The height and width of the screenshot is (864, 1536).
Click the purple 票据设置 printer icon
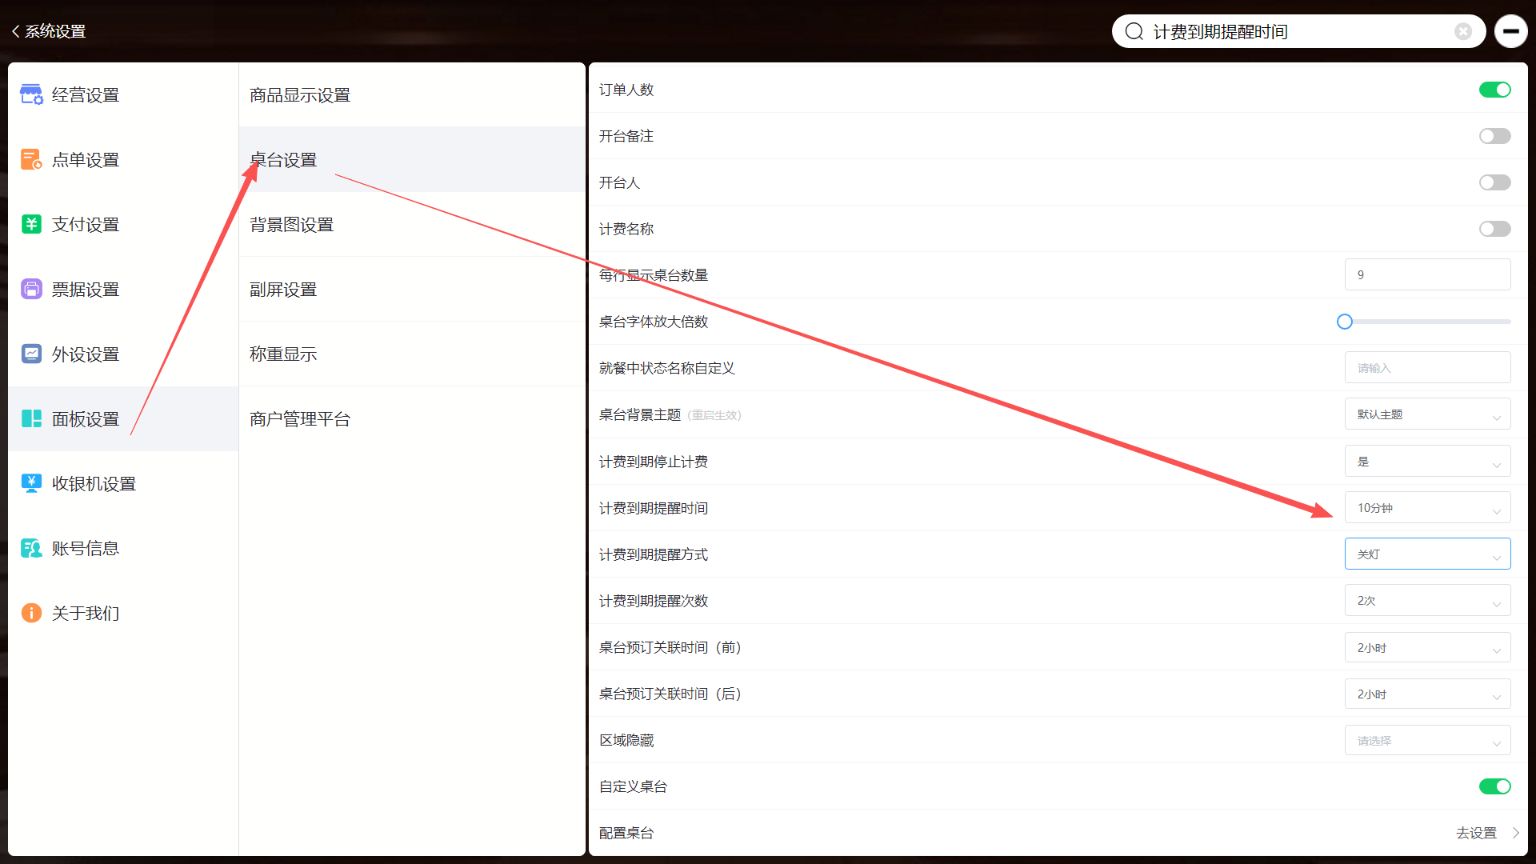(x=32, y=289)
